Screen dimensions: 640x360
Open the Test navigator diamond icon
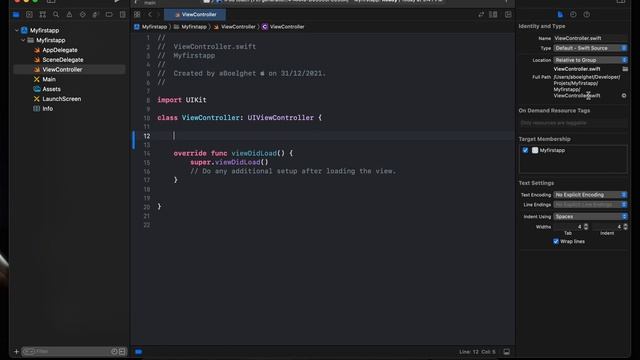coord(83,15)
